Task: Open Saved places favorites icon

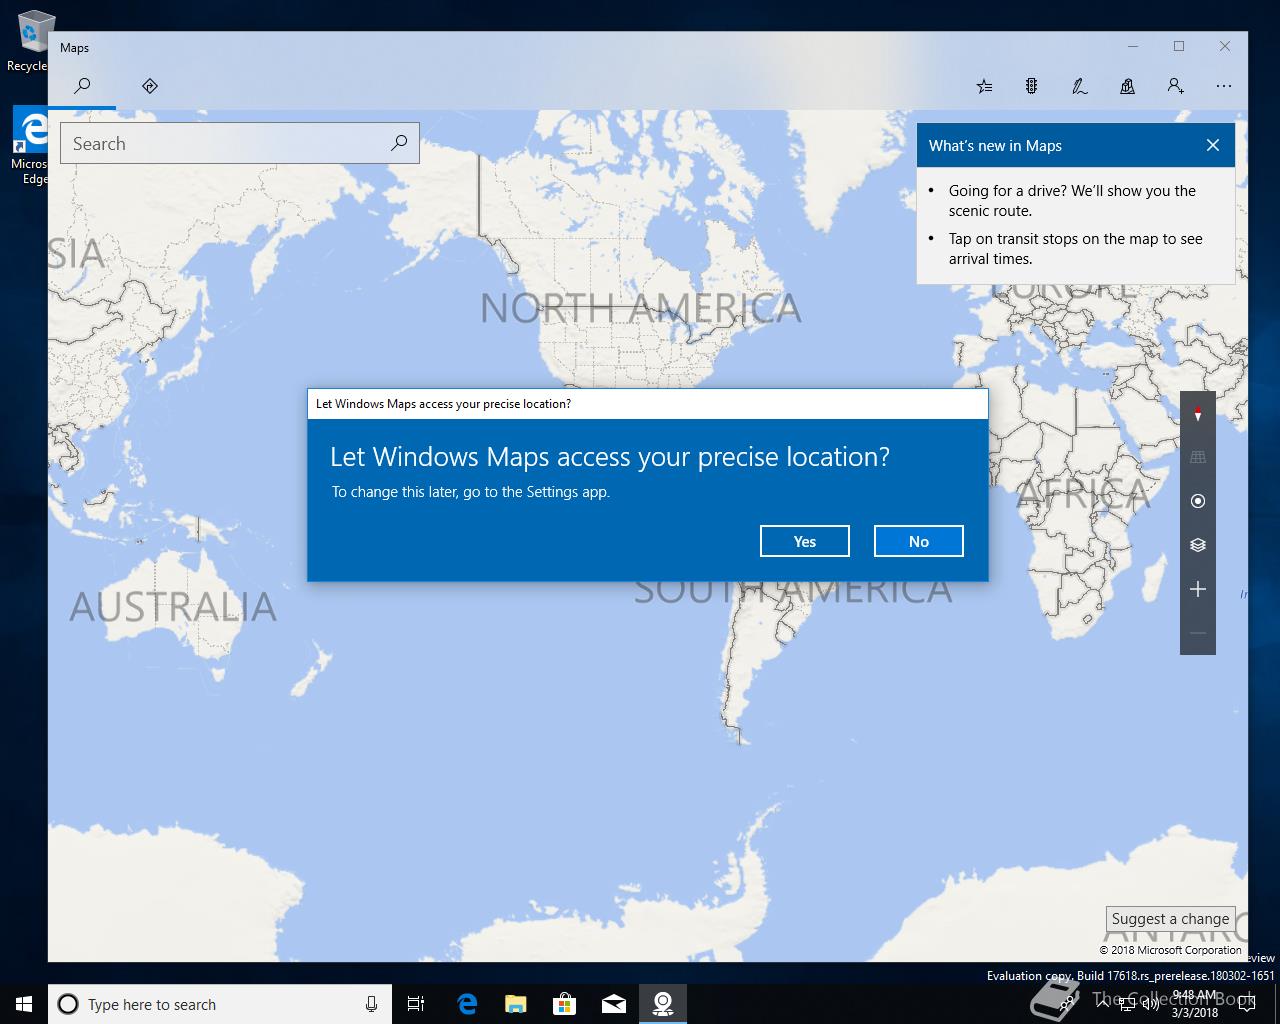Action: pyautogui.click(x=984, y=87)
